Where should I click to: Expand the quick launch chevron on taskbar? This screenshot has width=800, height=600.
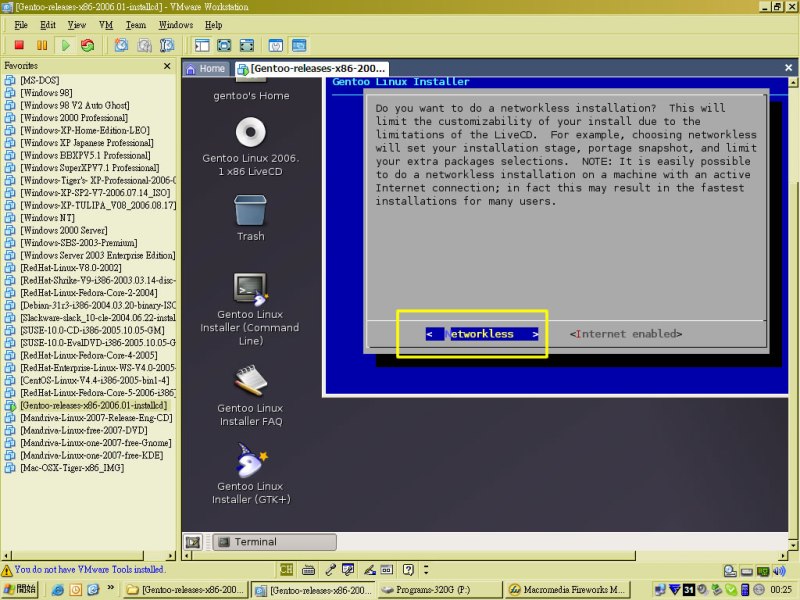pyautogui.click(x=110, y=588)
